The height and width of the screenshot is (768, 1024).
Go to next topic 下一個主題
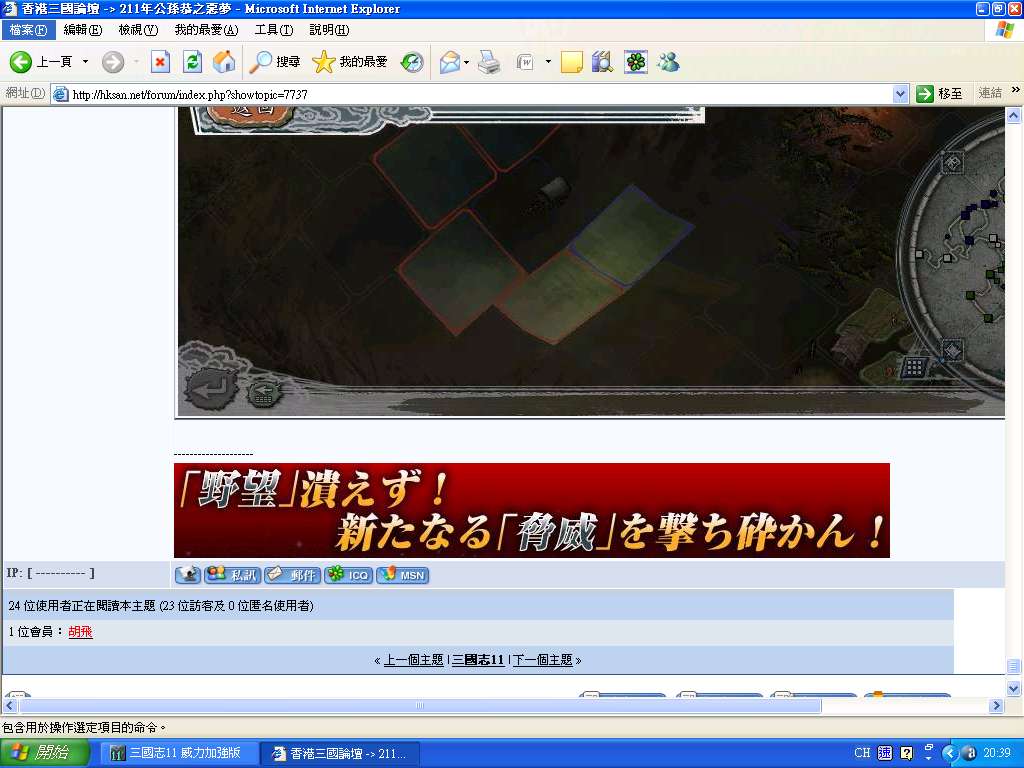pyautogui.click(x=542, y=660)
